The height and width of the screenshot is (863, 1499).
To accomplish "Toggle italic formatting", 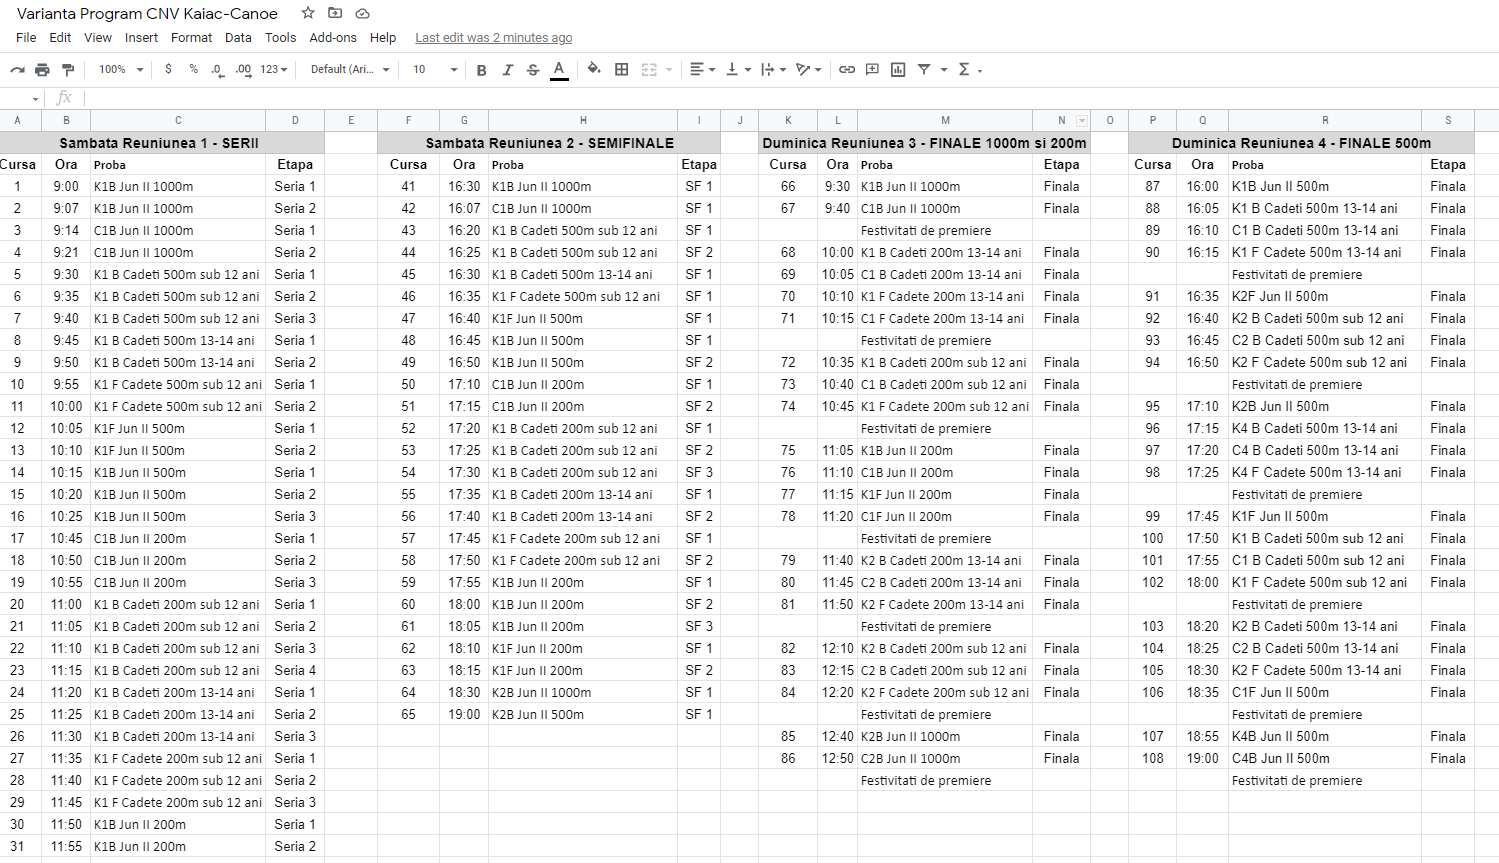I will pyautogui.click(x=507, y=69).
